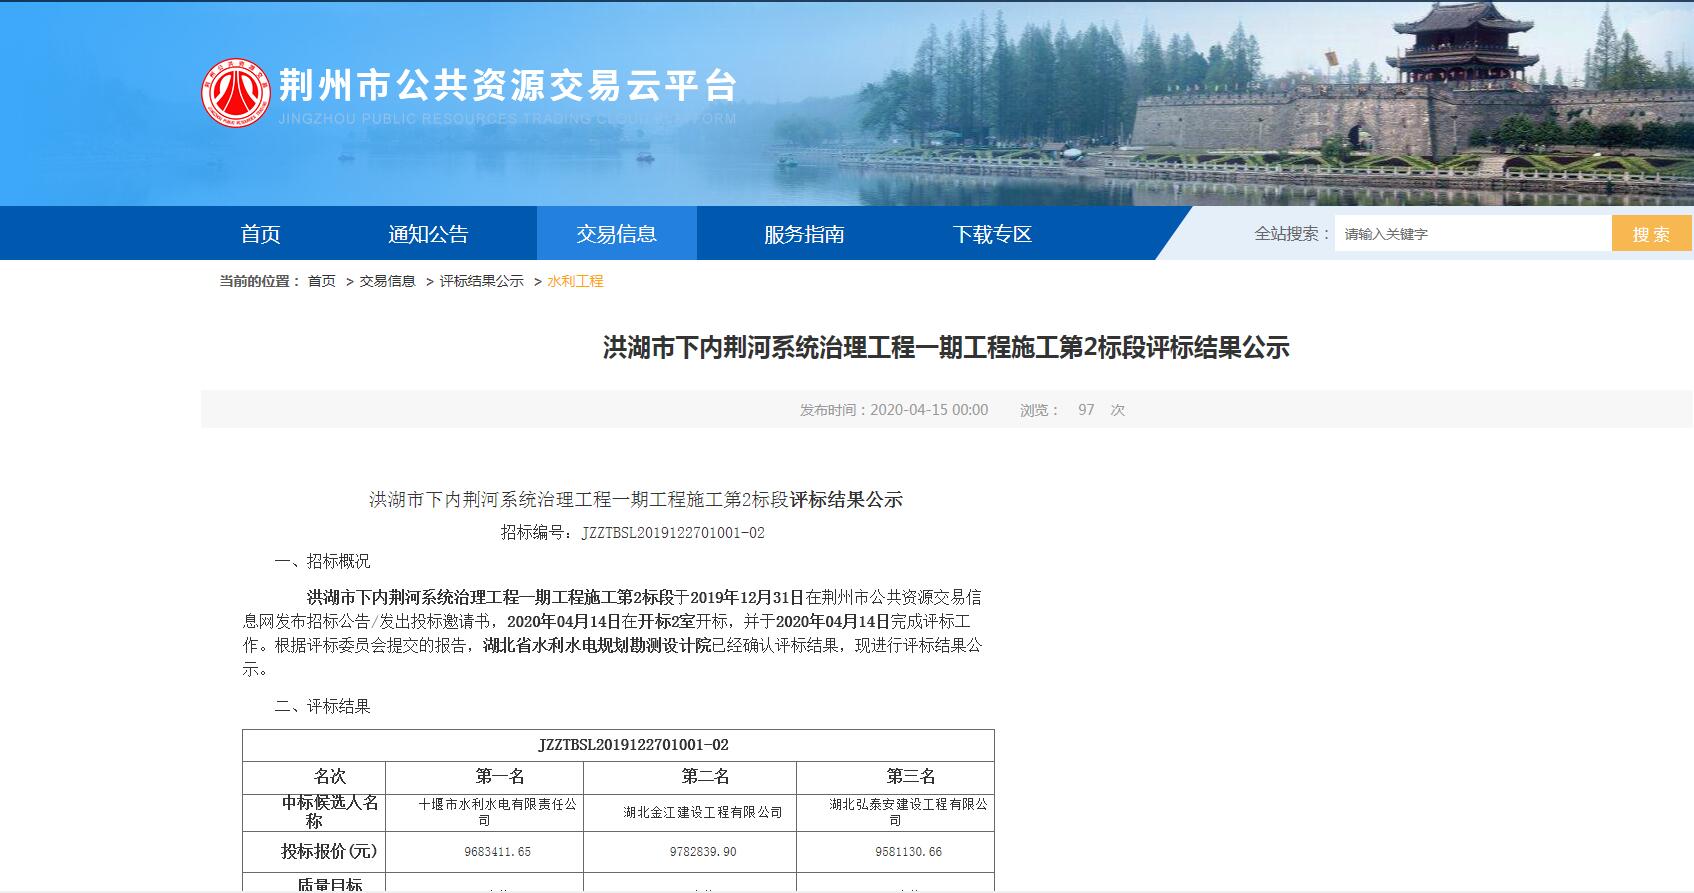1694x893 pixels.
Task: Select the orange 水利工程 breadcrumb link
Action: click(575, 281)
